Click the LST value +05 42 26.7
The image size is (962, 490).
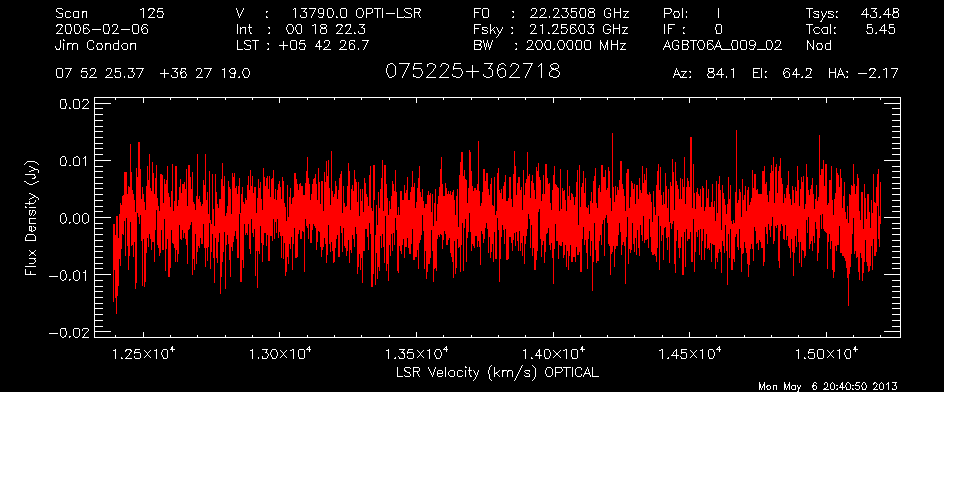(323, 45)
